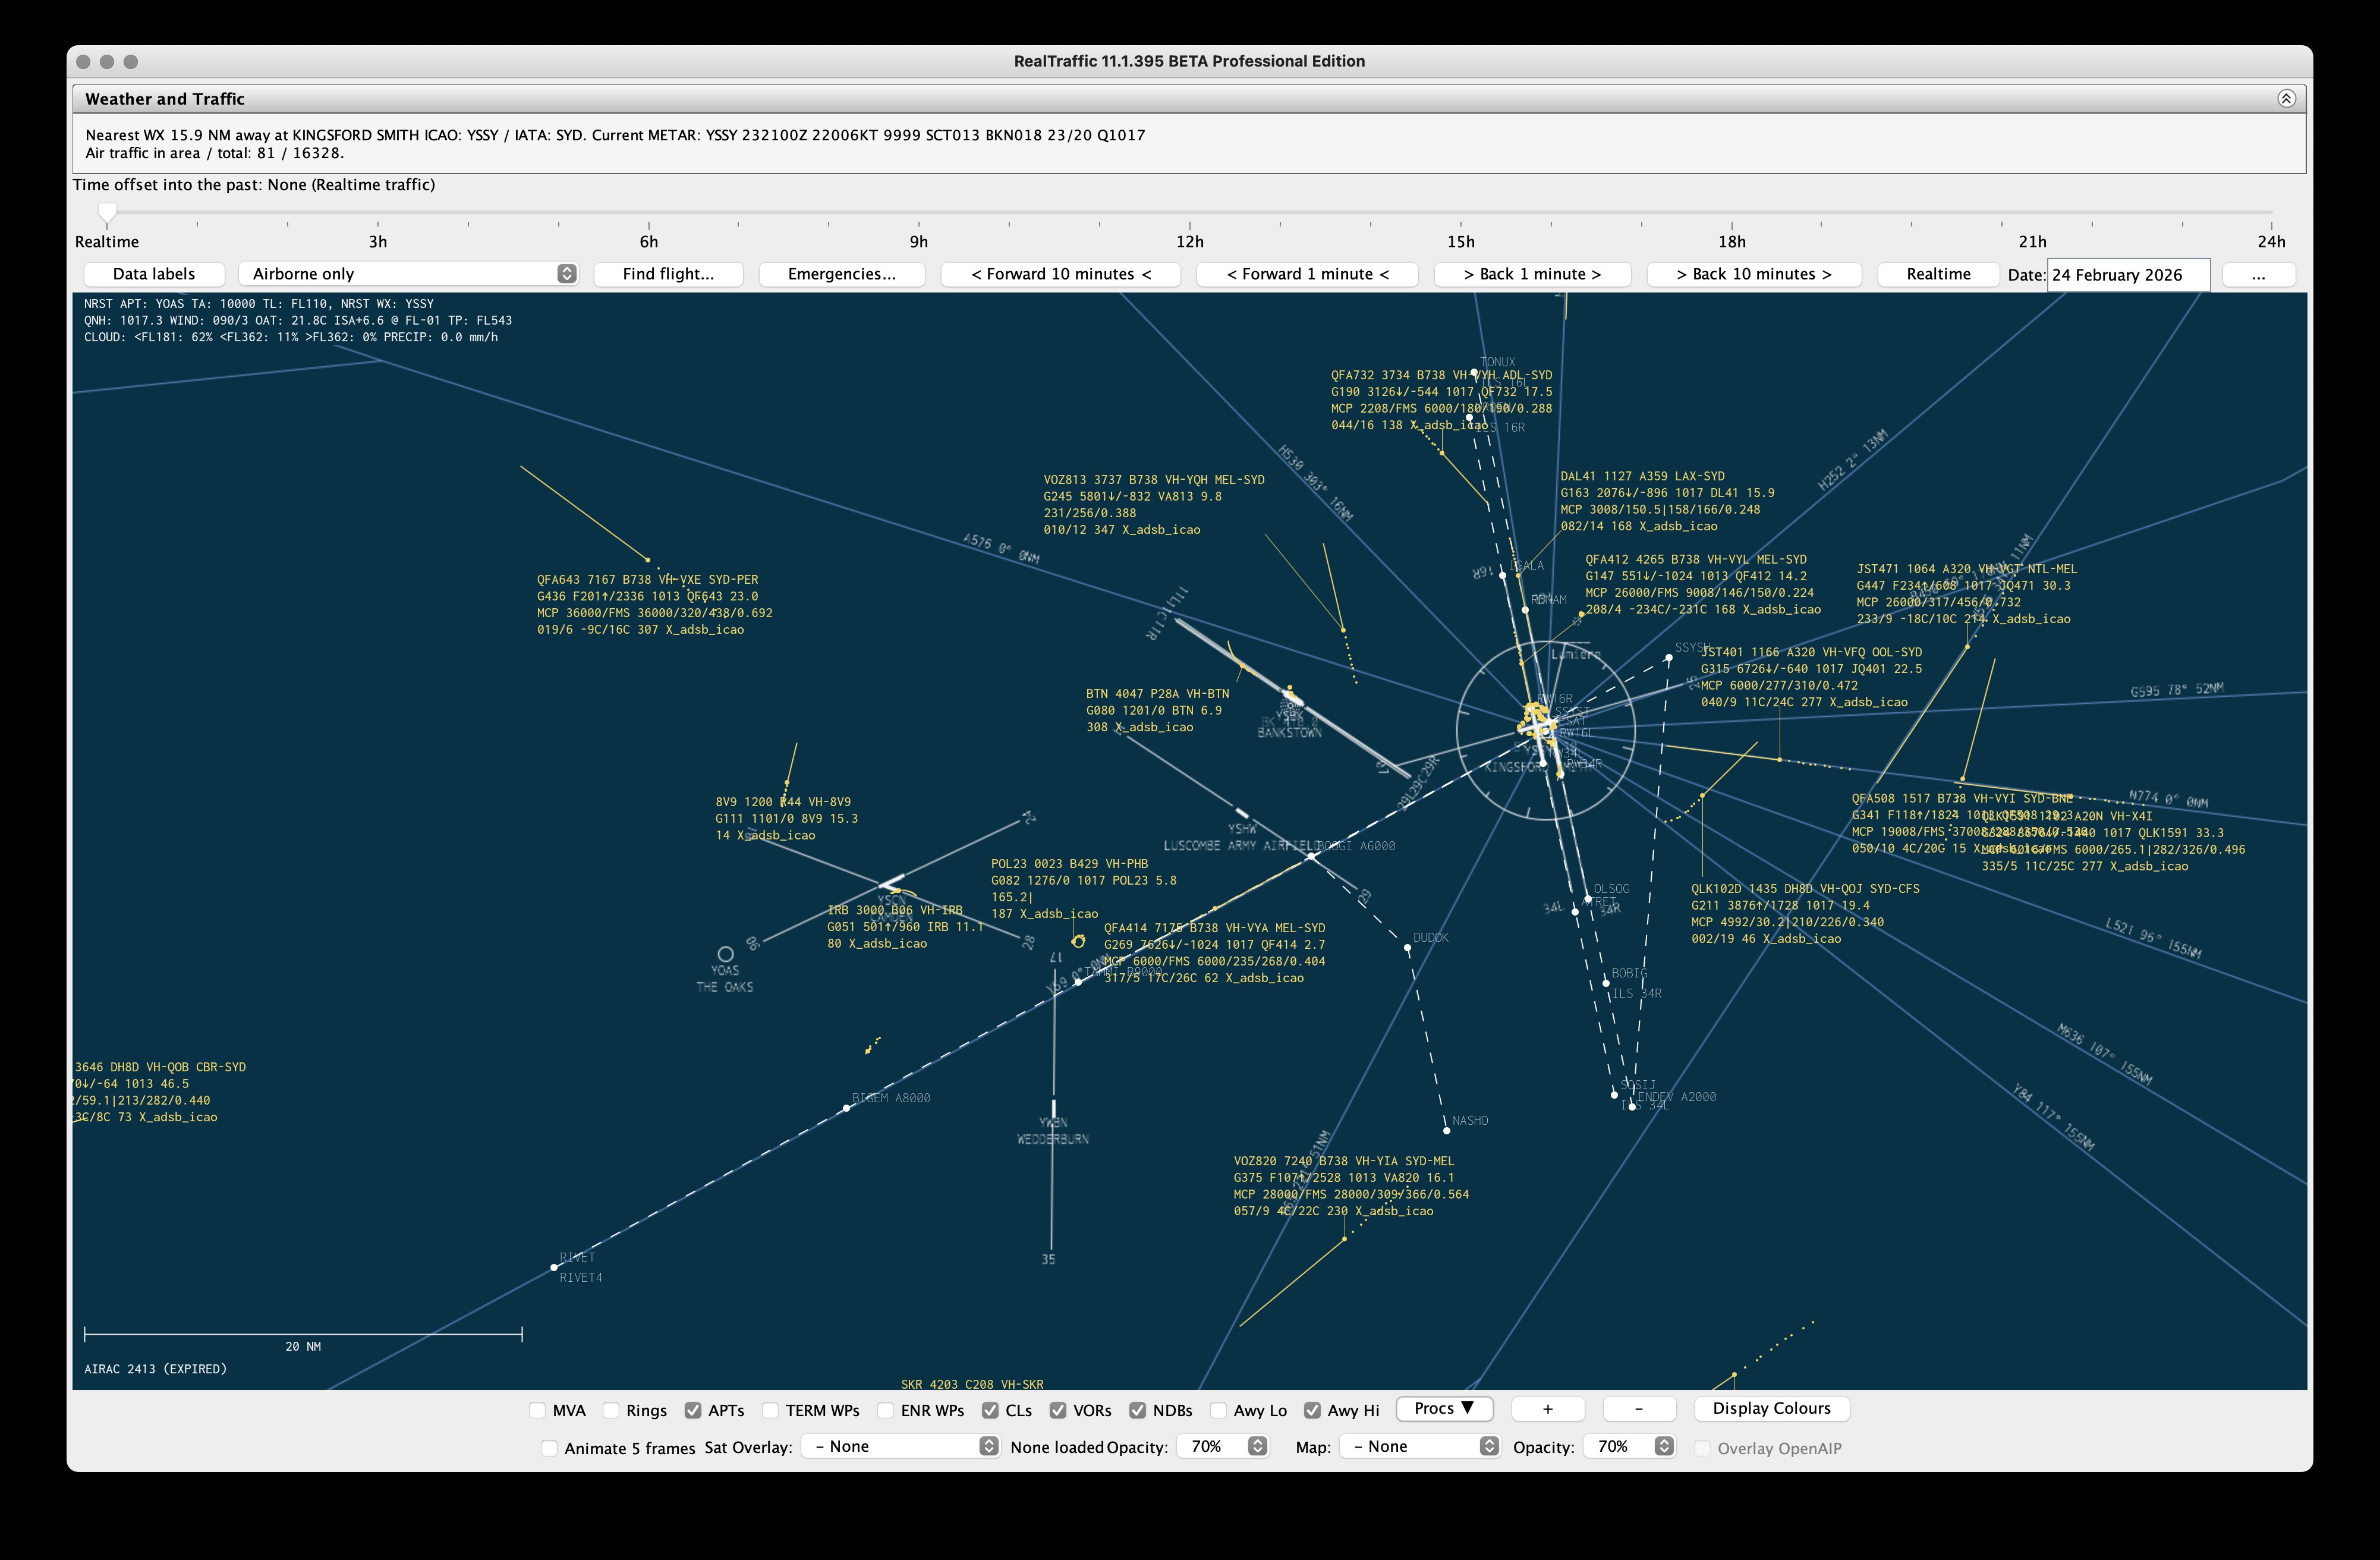This screenshot has width=2380, height=1560.
Task: Click the Find flight... button
Action: point(668,274)
